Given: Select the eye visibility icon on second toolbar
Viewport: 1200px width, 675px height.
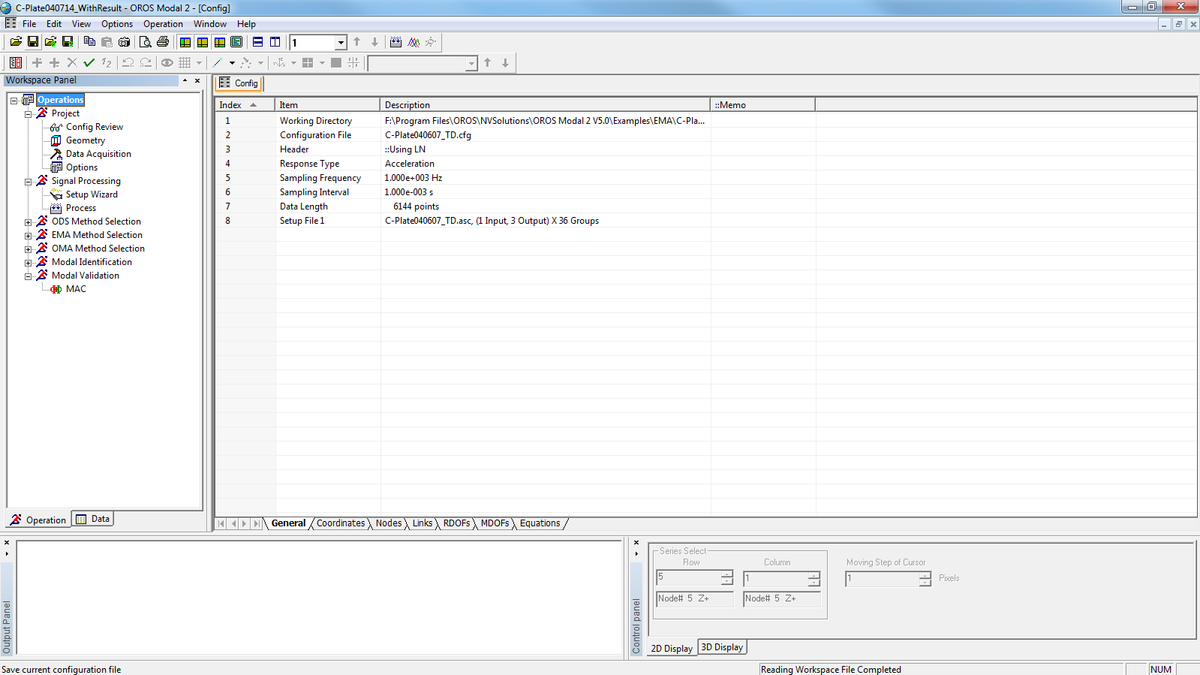Looking at the screenshot, I should click(x=166, y=63).
